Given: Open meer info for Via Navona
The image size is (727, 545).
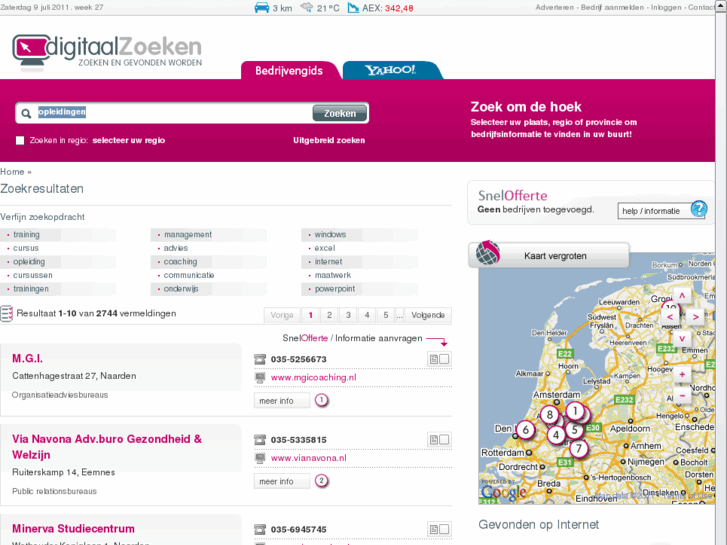Looking at the screenshot, I should click(x=281, y=481).
